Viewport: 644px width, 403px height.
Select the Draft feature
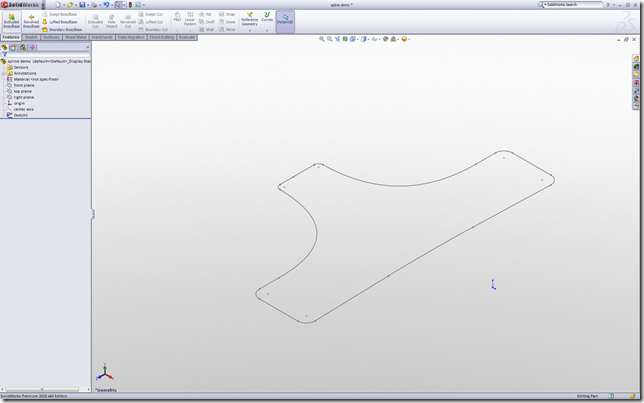[207, 22]
